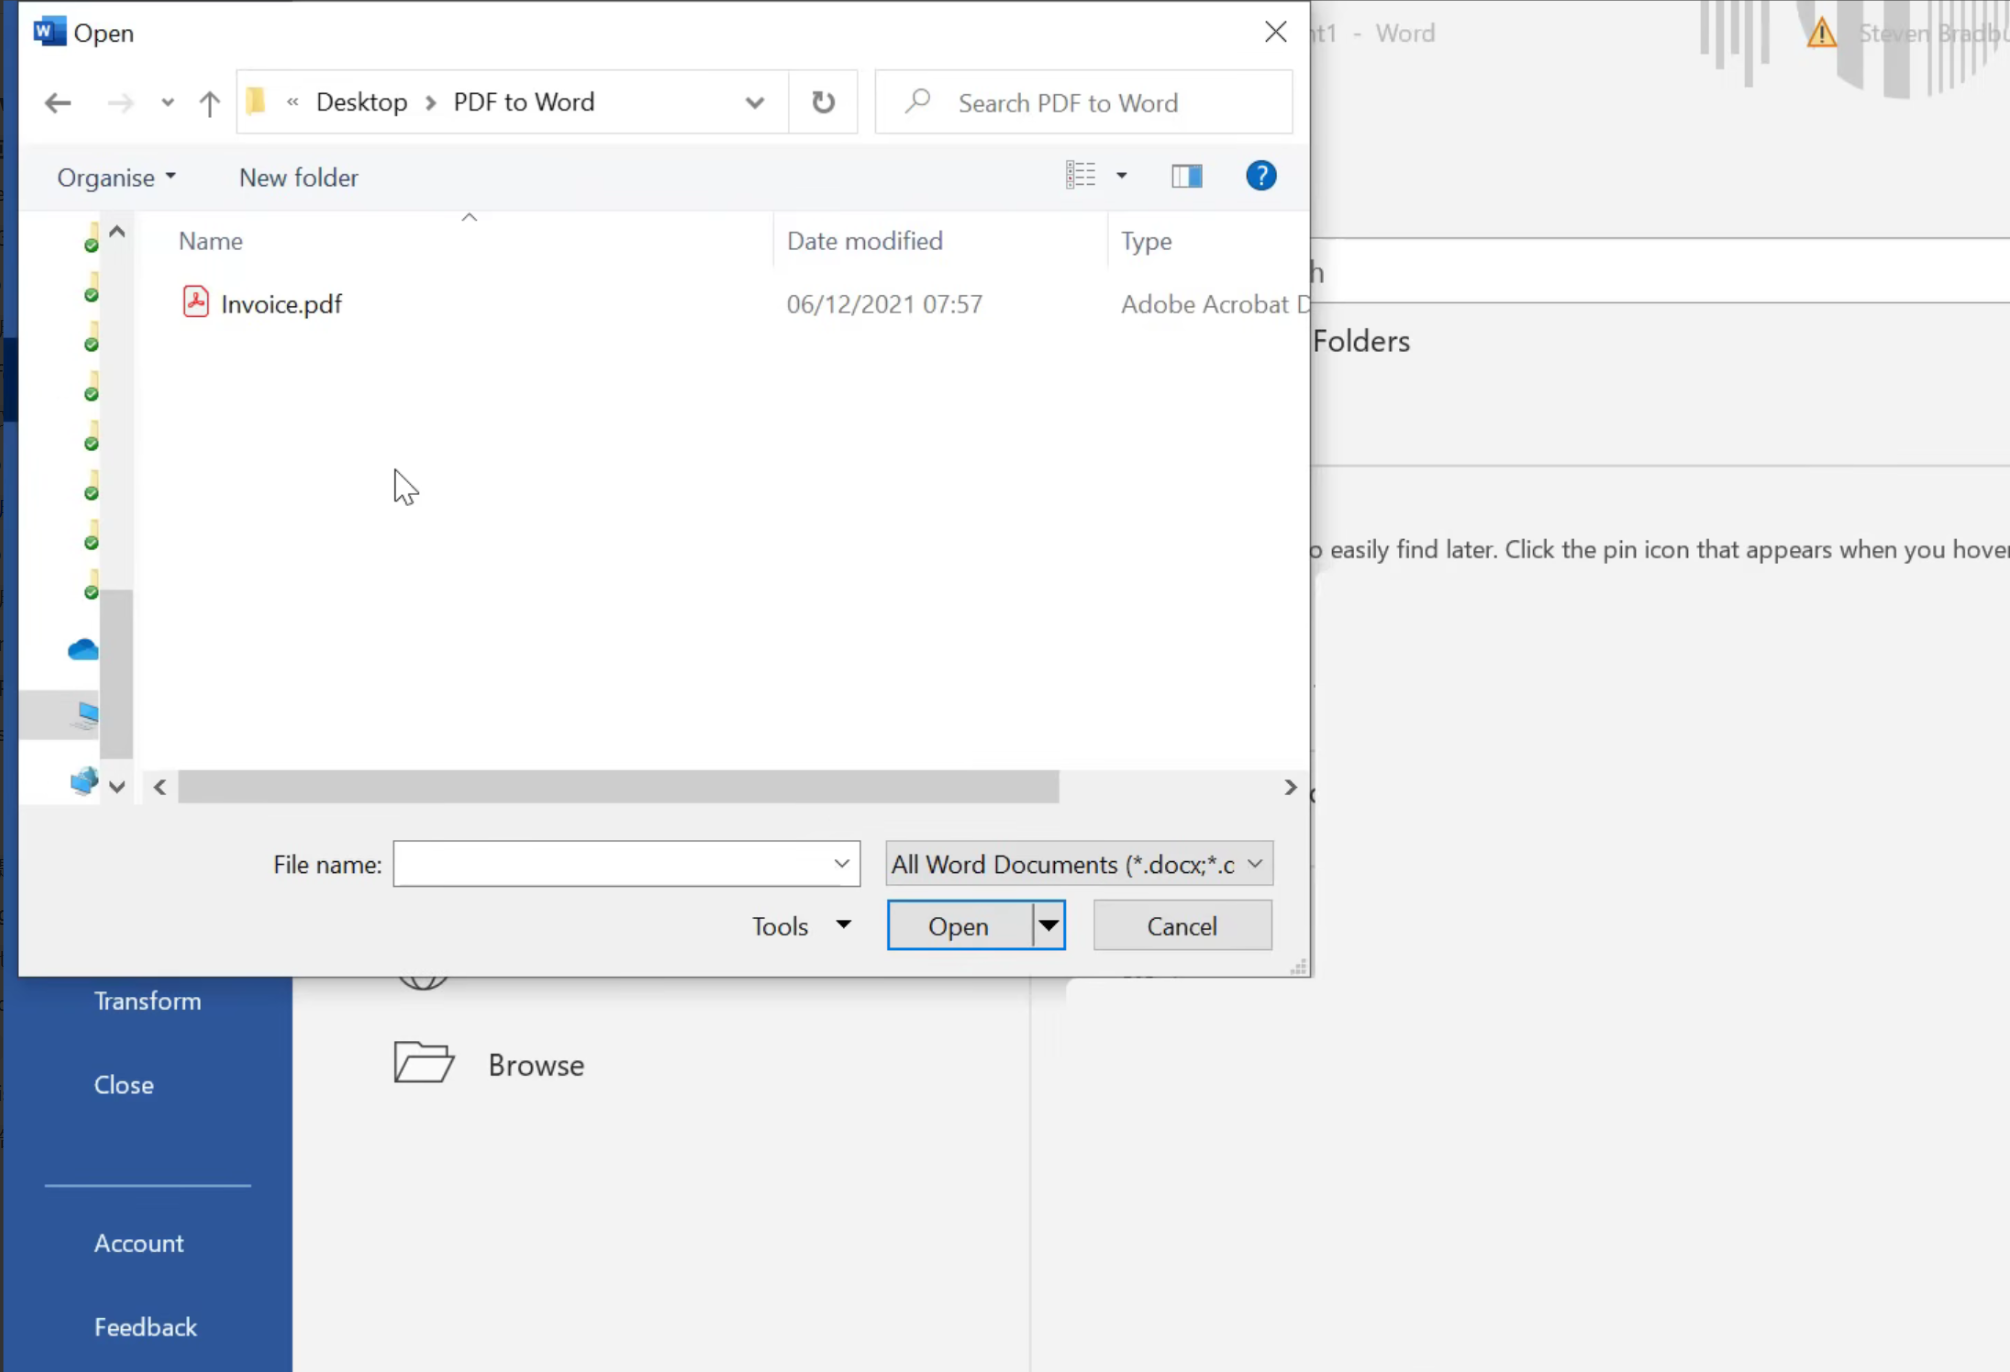Click the Word account warning icon
Viewport: 2010px width, 1372px height.
(x=1822, y=33)
